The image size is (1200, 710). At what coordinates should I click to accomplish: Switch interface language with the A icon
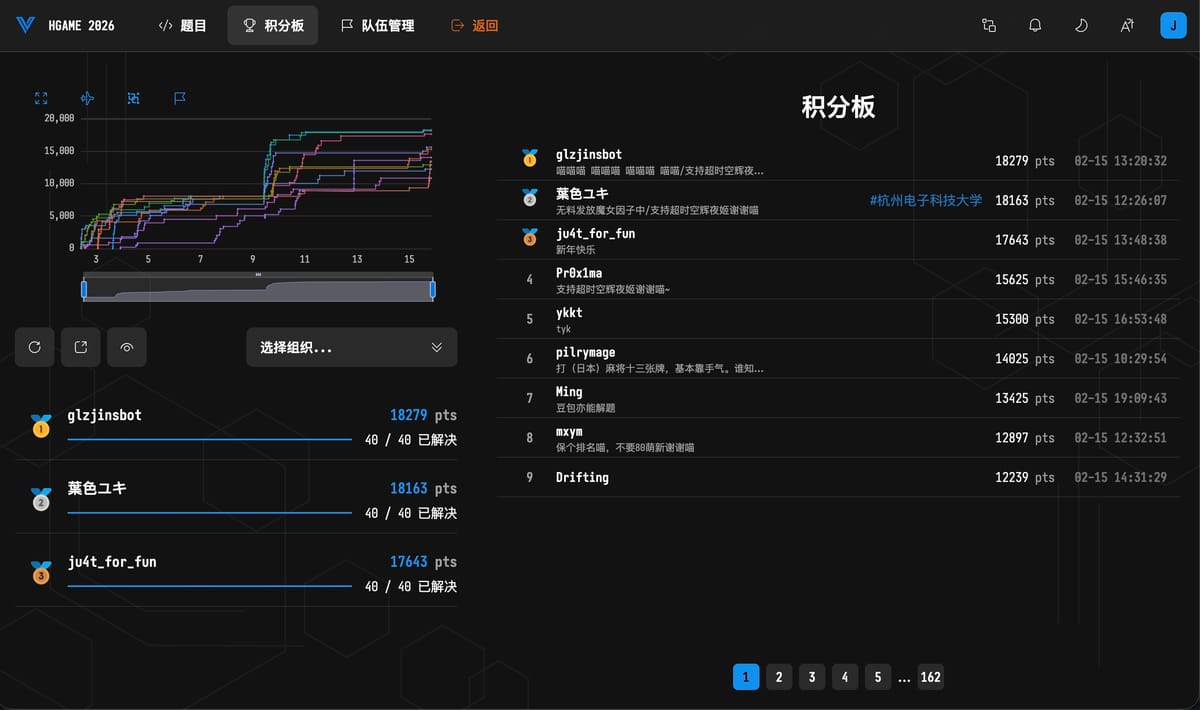tap(1127, 25)
